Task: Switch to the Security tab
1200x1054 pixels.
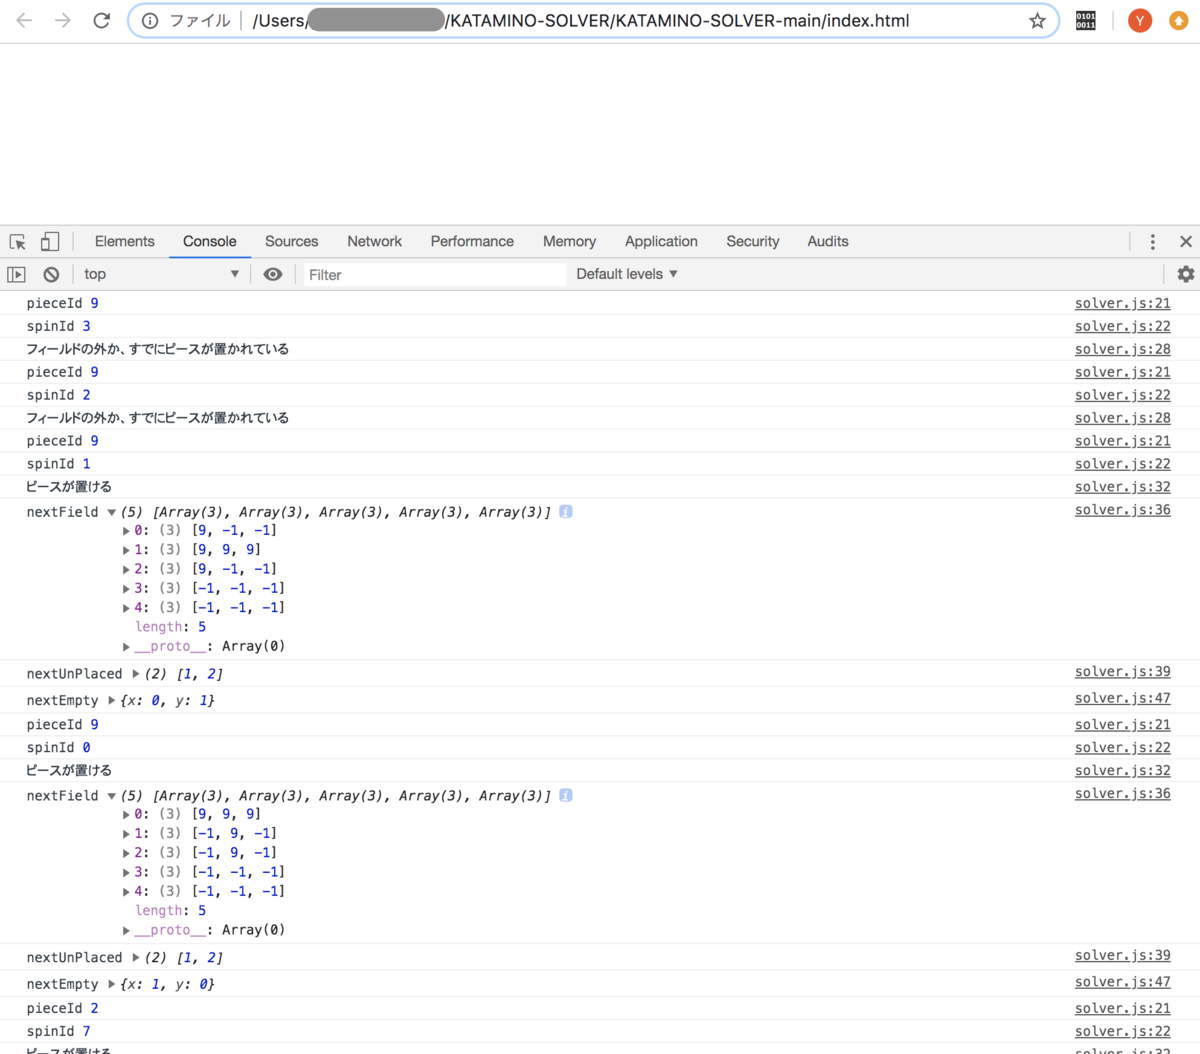Action: [x=753, y=242]
